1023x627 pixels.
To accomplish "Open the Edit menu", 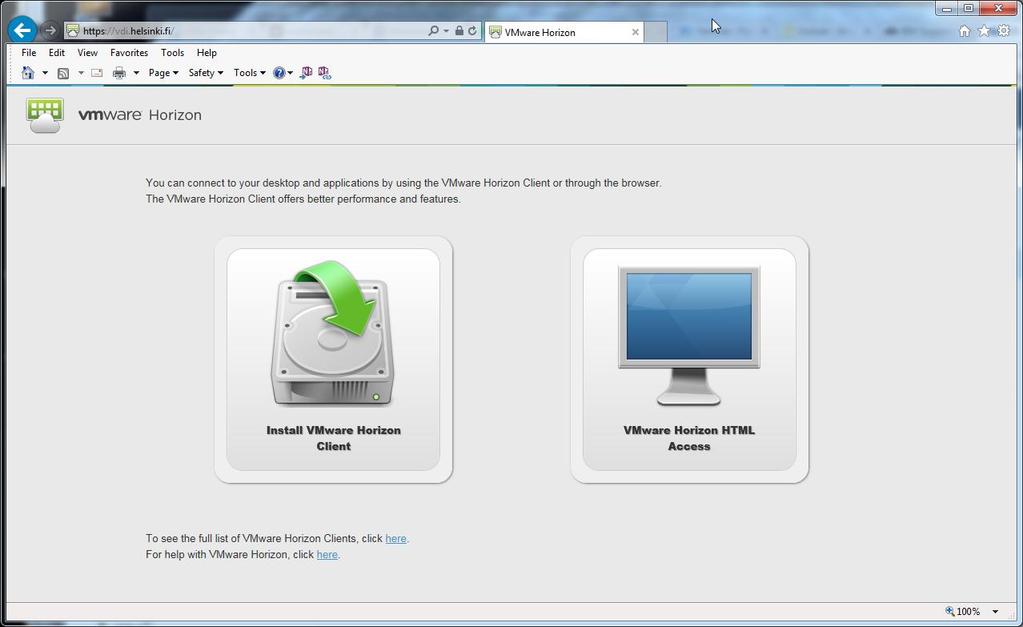I will (57, 53).
